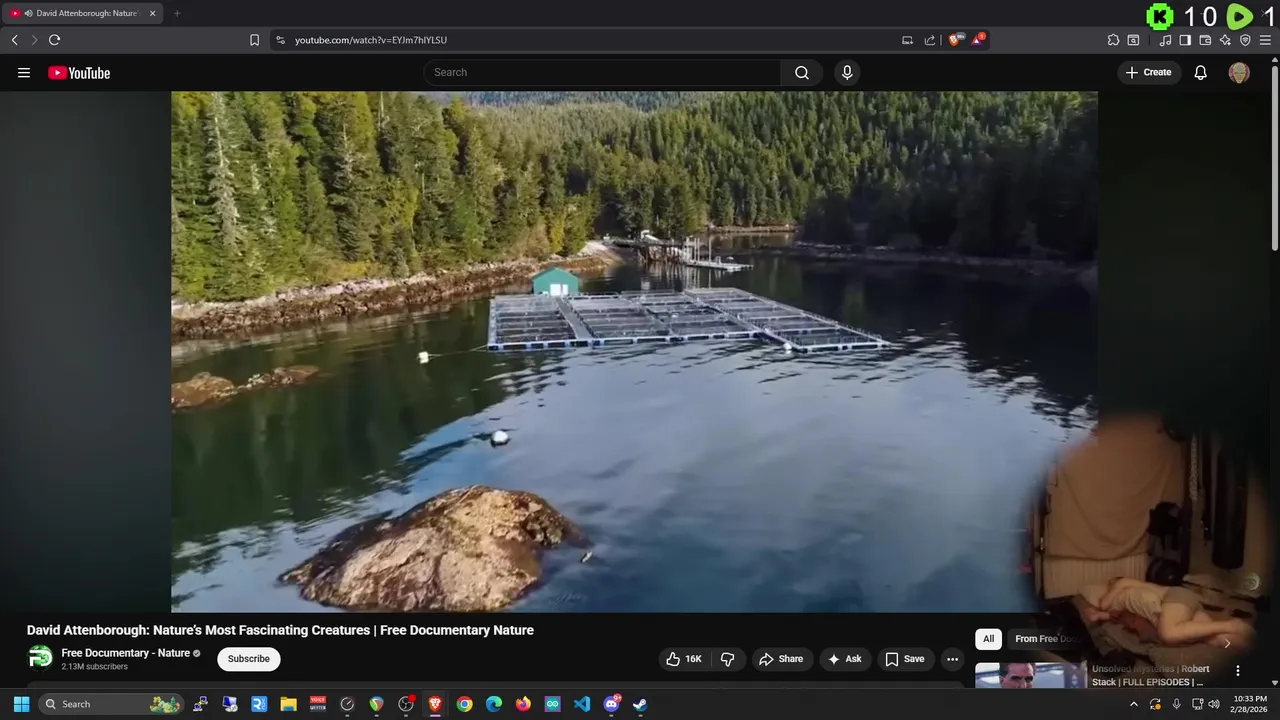Click the YouTube search input field

tap(602, 72)
